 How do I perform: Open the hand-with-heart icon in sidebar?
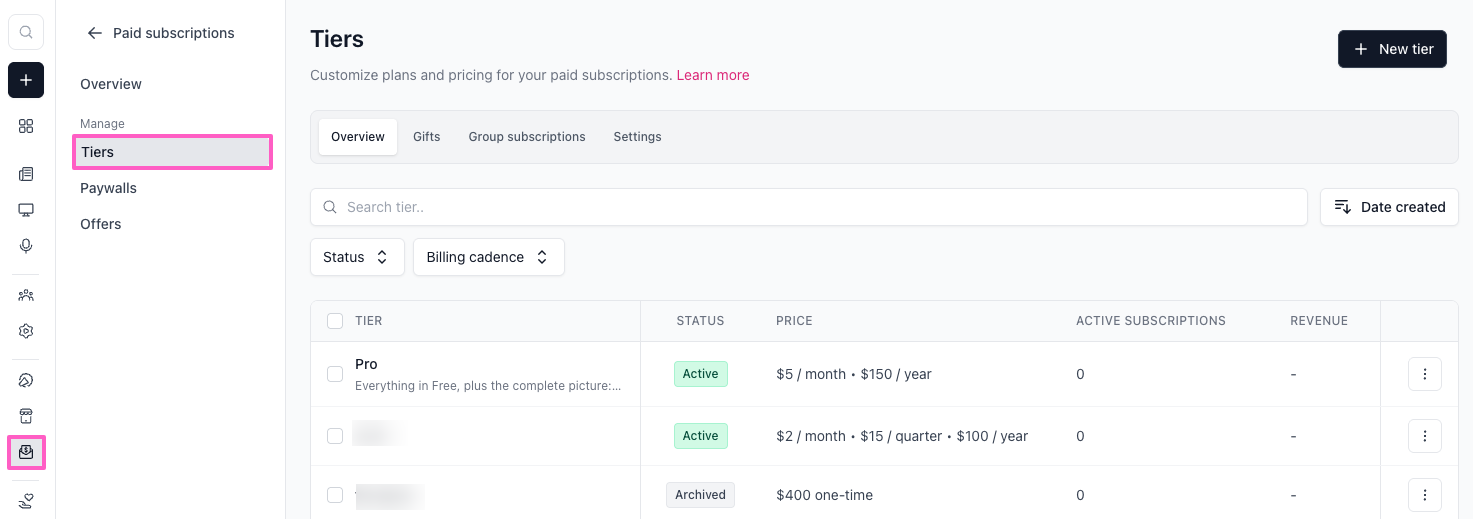(26, 501)
